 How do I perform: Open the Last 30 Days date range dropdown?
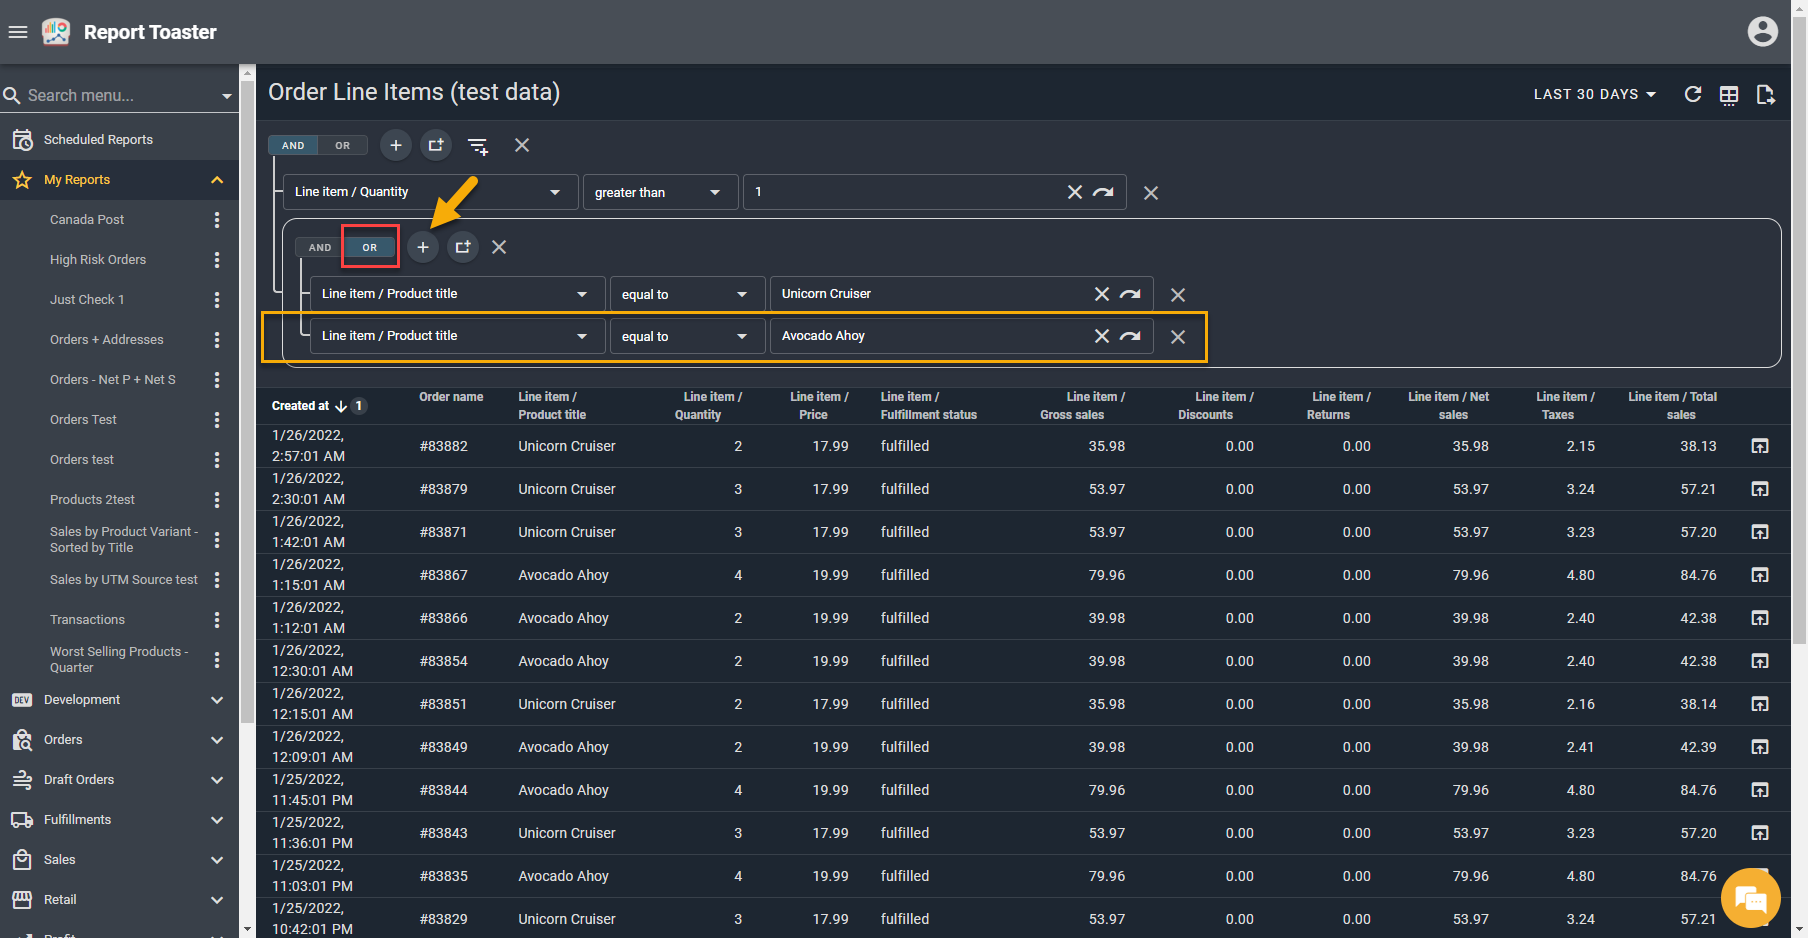pyautogui.click(x=1594, y=94)
